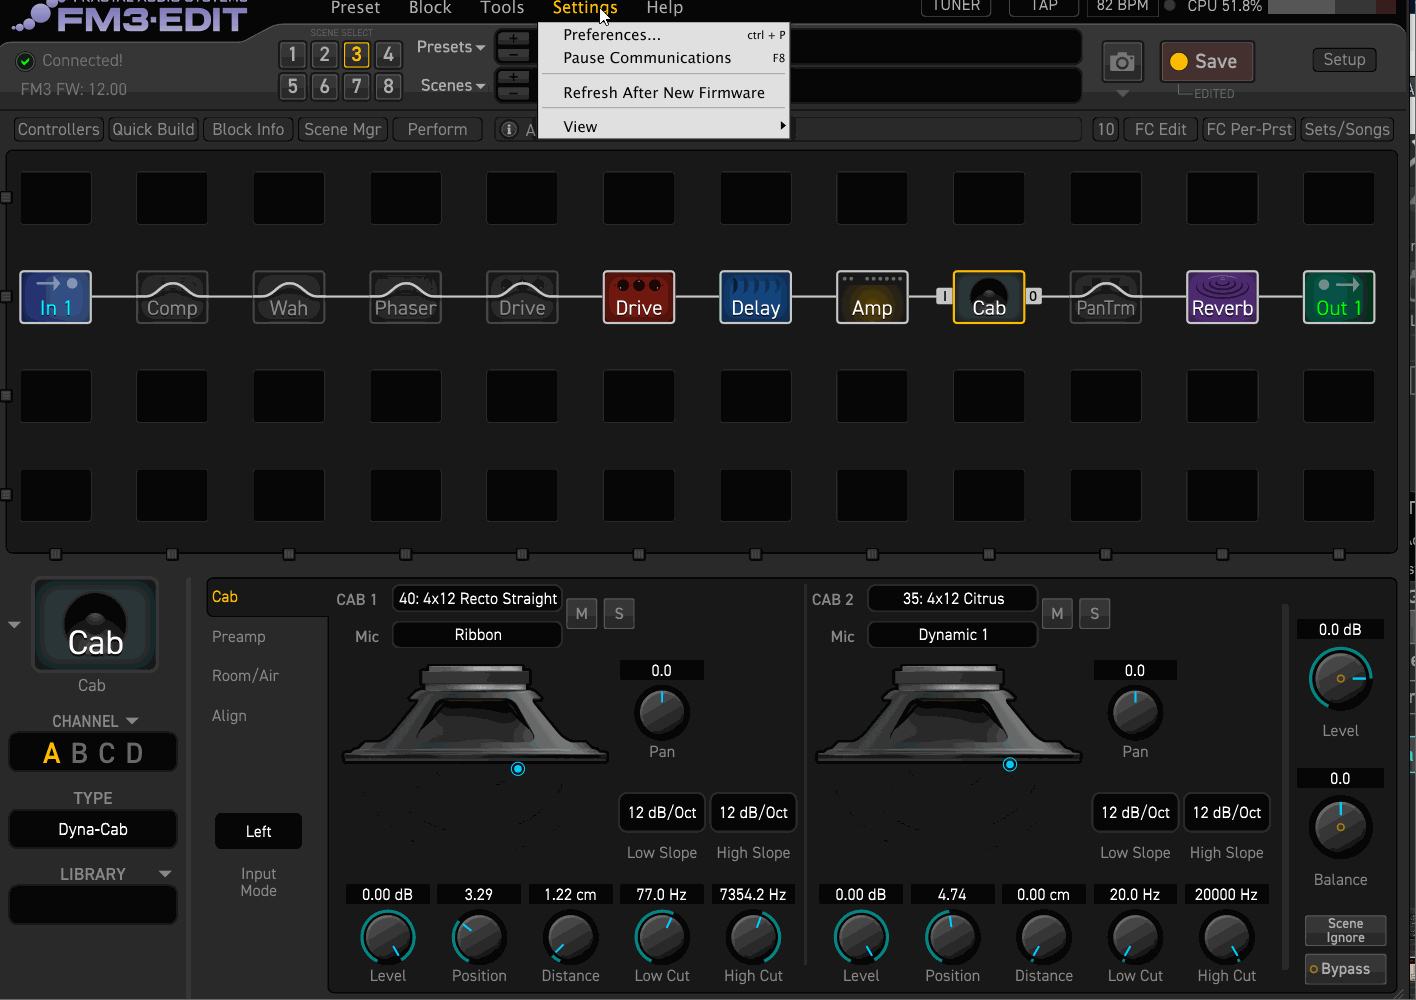Open the Presets dropdown
This screenshot has height=1000, width=1416.
click(451, 47)
